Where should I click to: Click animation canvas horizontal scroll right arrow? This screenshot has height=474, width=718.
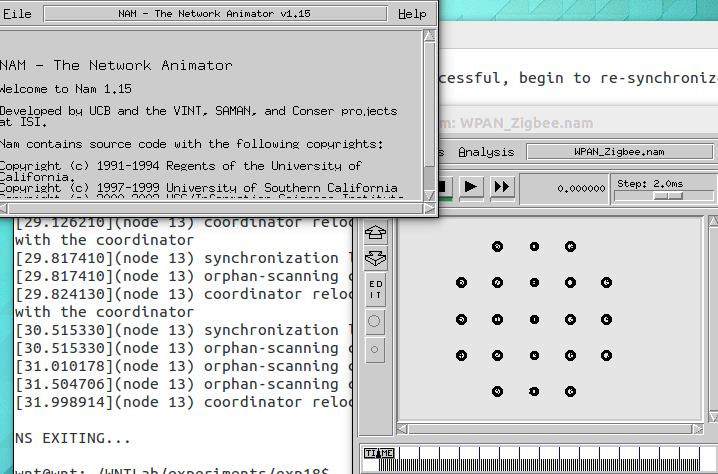(698, 429)
